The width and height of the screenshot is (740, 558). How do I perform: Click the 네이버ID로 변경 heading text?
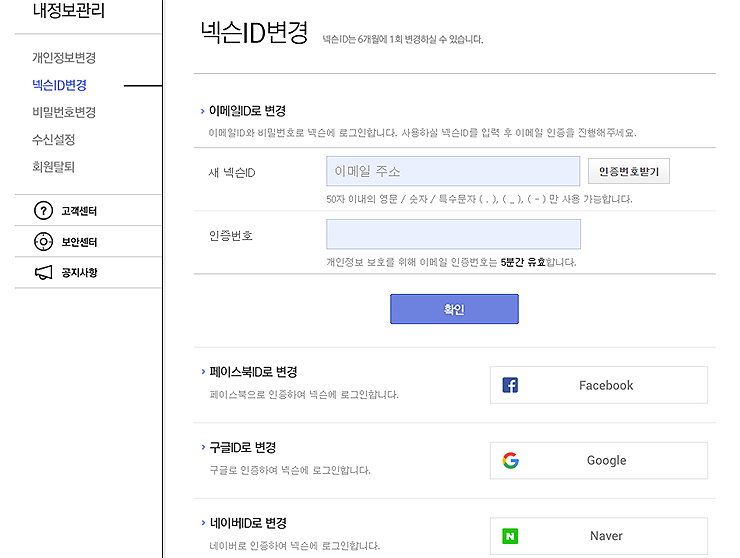point(248,523)
